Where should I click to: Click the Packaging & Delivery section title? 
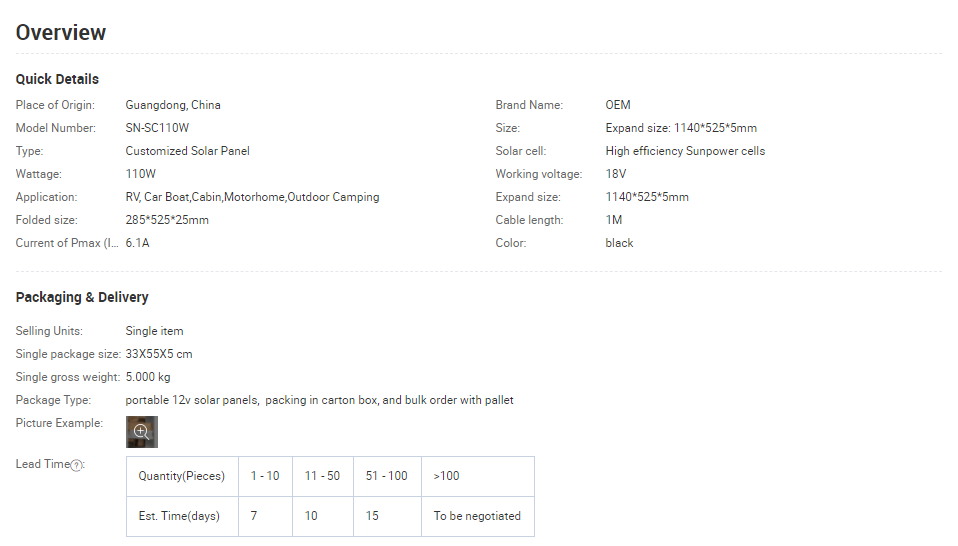tap(82, 297)
